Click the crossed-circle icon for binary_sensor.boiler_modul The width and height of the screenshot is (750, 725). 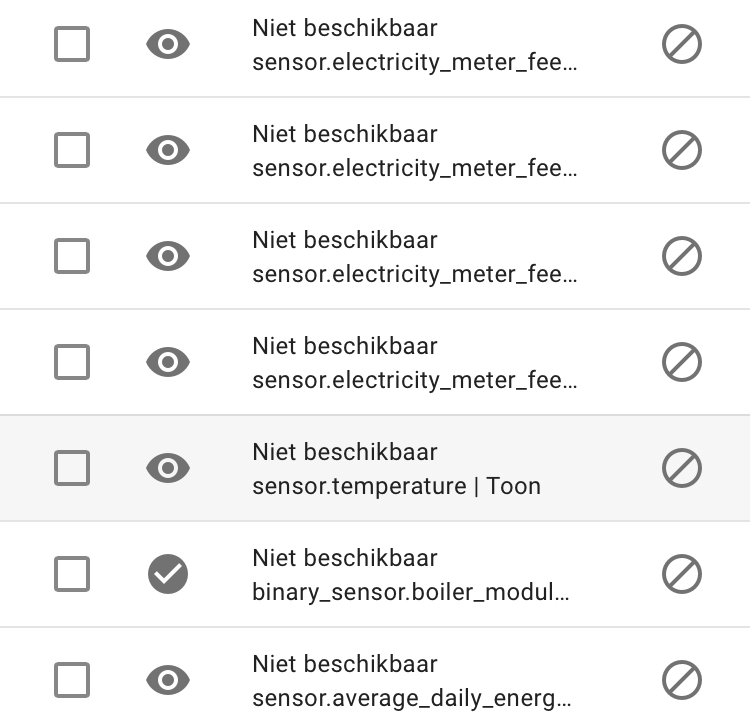coord(682,574)
